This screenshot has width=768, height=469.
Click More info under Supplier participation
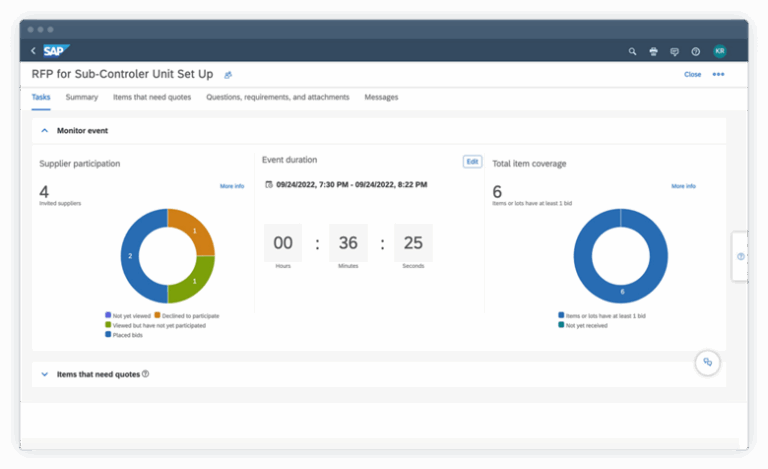pos(231,186)
